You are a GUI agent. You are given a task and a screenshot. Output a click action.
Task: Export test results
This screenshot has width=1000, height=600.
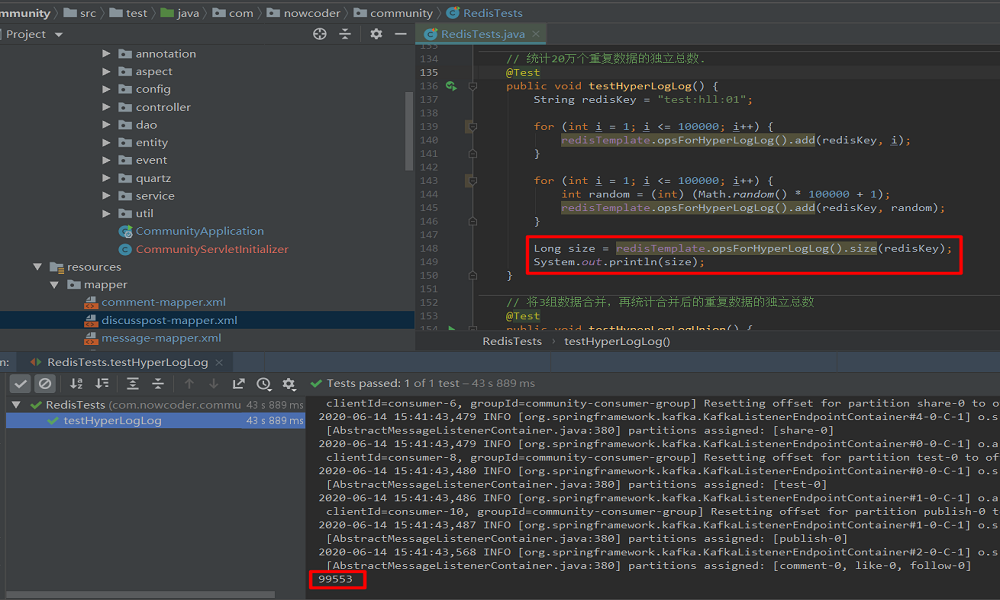(239, 383)
